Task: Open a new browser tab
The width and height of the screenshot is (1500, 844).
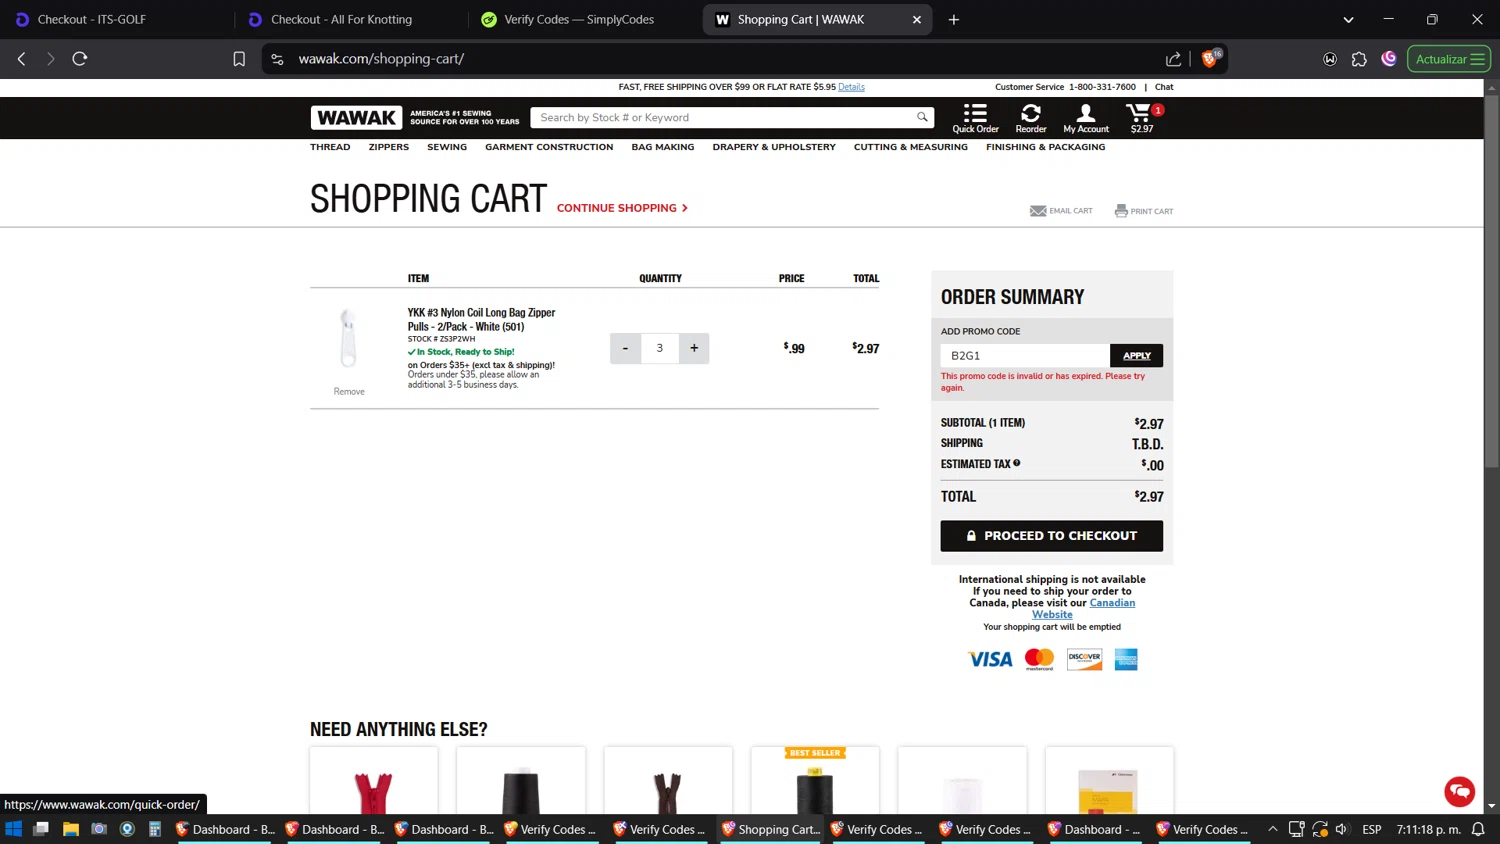Action: pyautogui.click(x=954, y=19)
